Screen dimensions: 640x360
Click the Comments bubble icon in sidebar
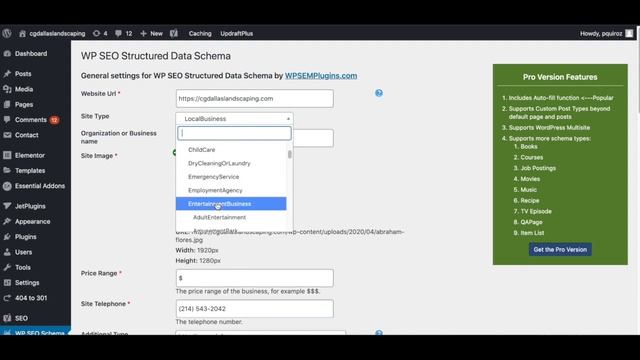pyautogui.click(x=7, y=120)
